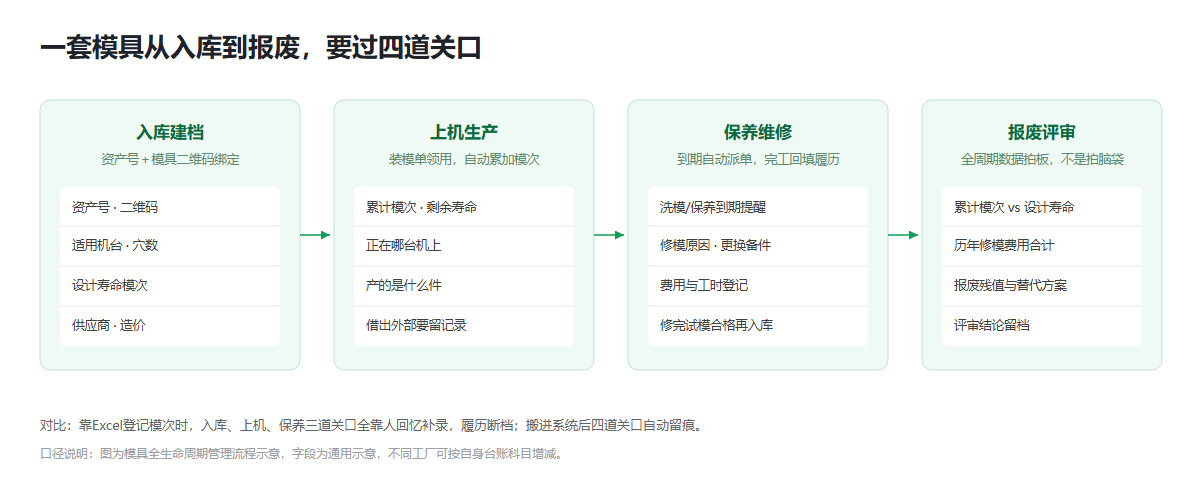
Task: Click the row 借出外部要留记录
Action: tap(464, 325)
